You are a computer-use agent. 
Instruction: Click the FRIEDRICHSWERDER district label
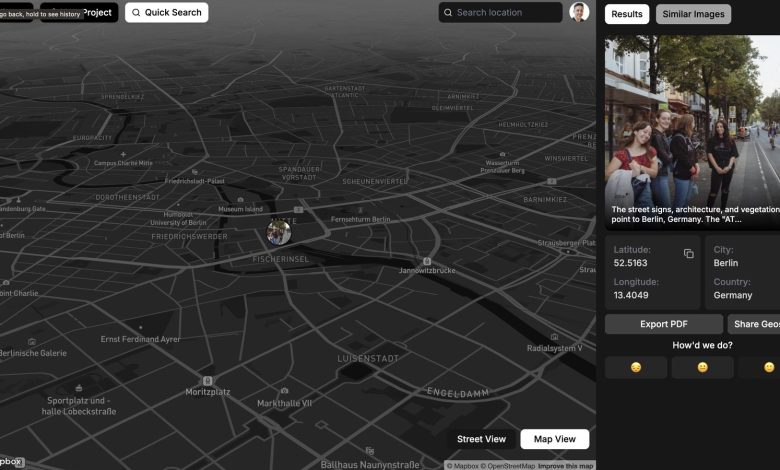(189, 237)
